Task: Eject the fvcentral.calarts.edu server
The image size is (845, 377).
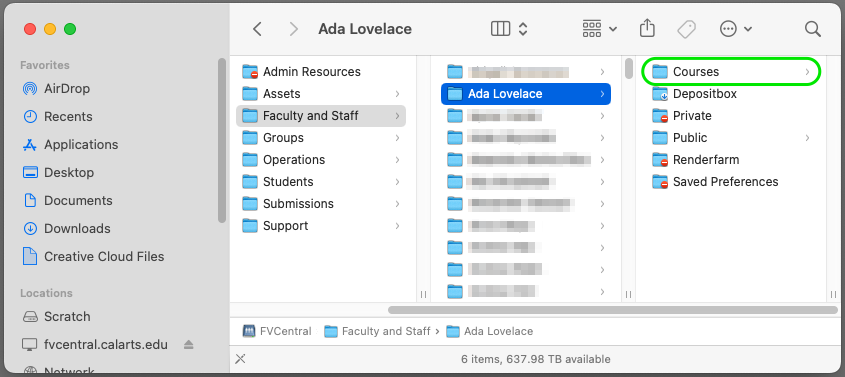Action: coord(189,344)
